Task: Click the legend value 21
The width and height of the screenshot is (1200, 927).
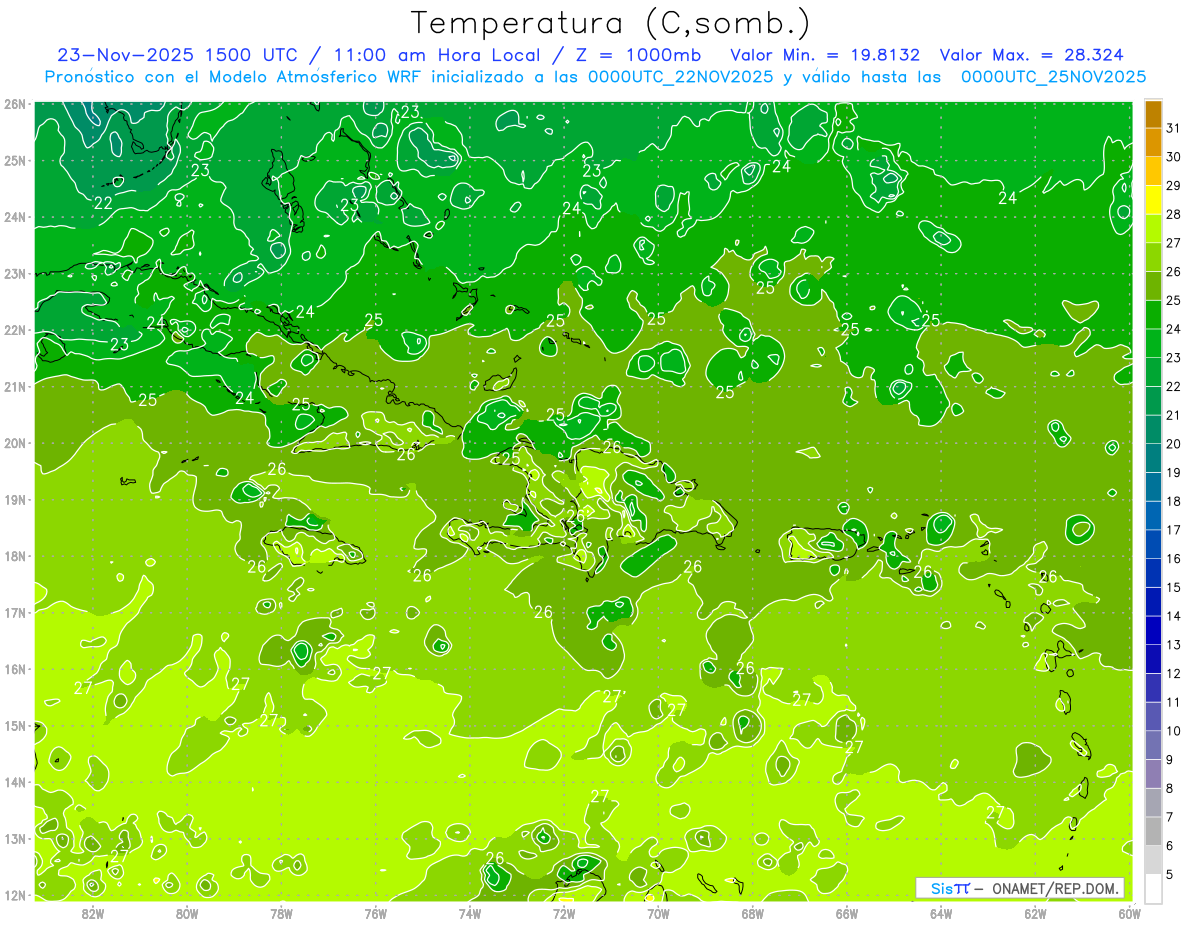Action: pyautogui.click(x=1173, y=415)
